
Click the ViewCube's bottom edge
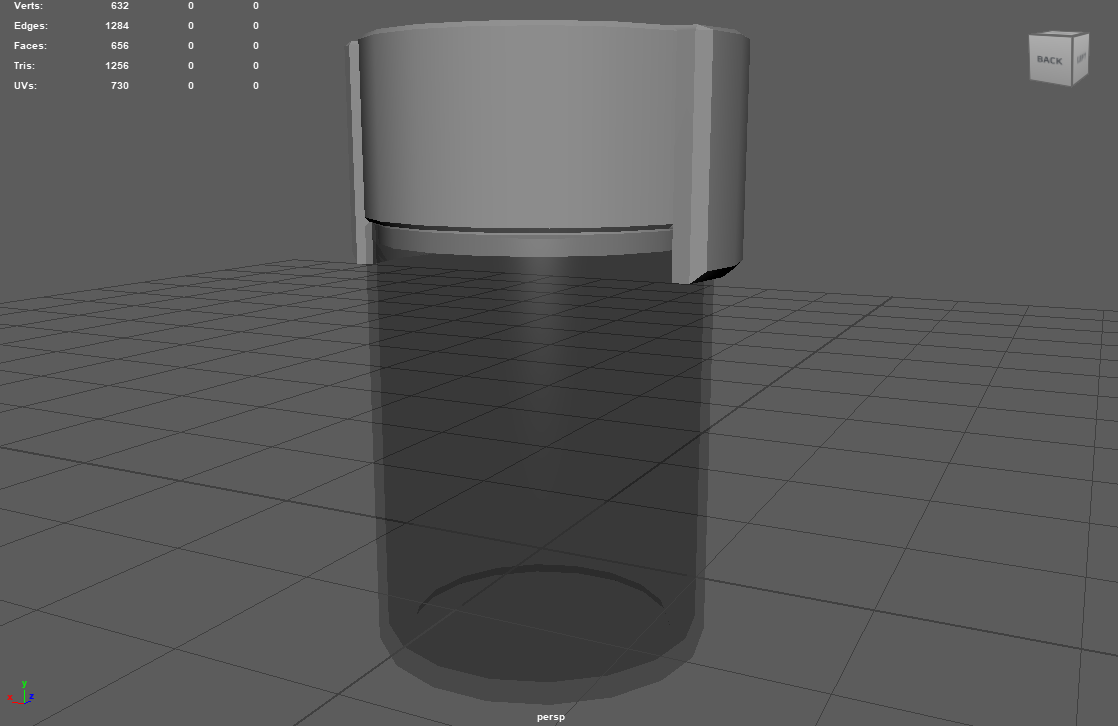click(1050, 83)
